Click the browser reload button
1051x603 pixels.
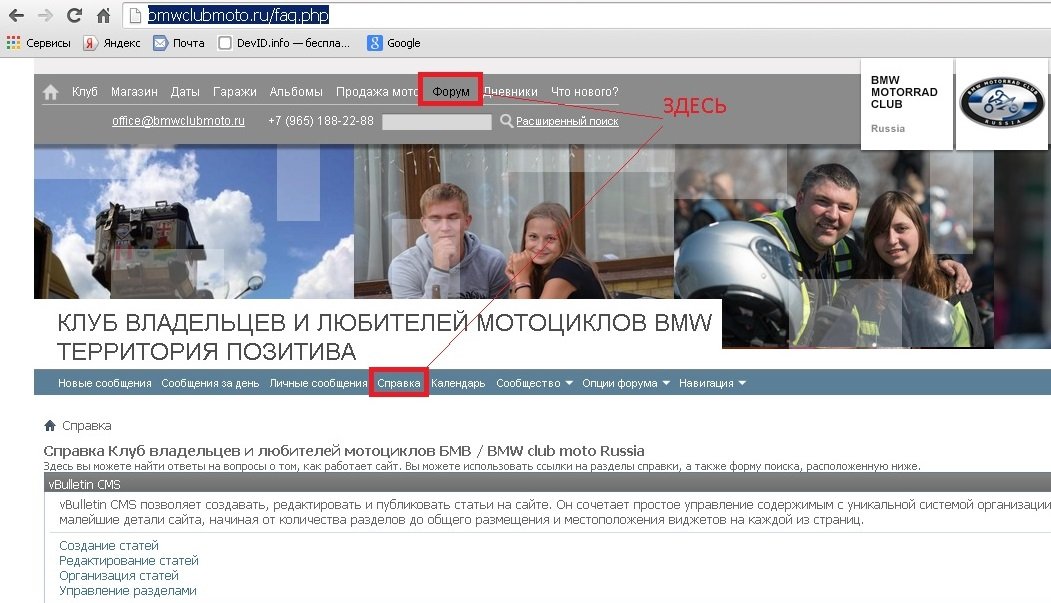point(74,16)
